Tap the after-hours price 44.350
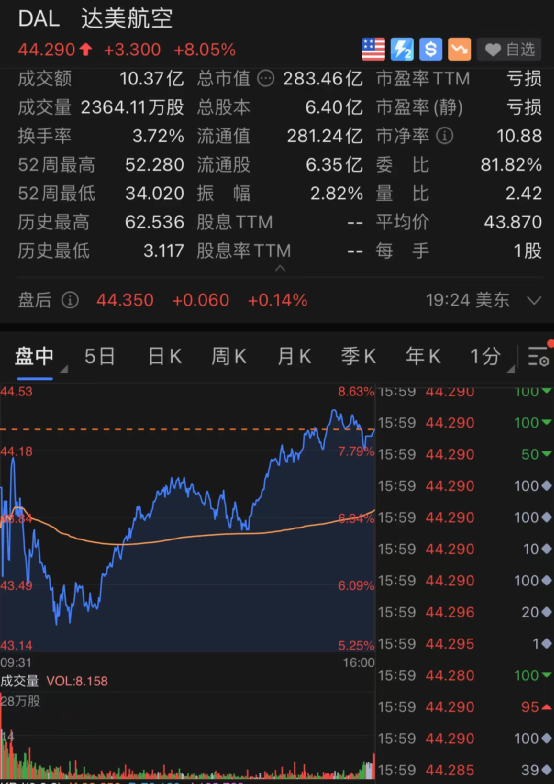 (125, 300)
